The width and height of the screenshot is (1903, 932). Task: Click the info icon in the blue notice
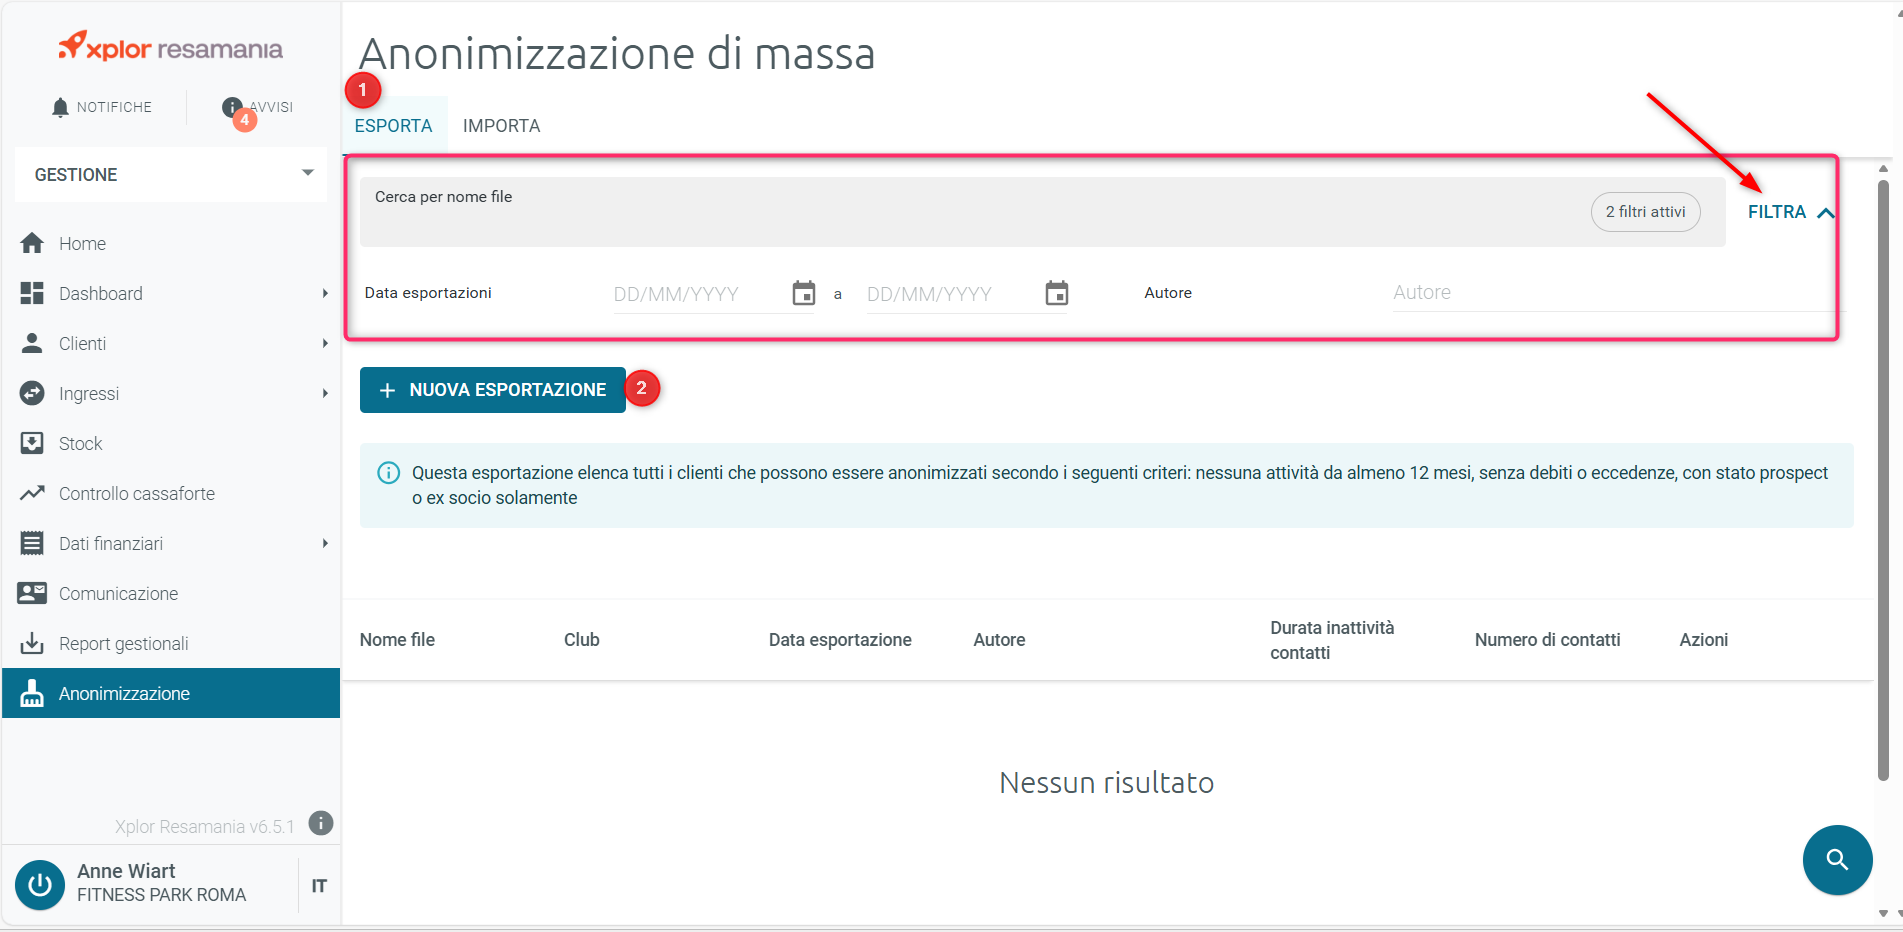388,473
